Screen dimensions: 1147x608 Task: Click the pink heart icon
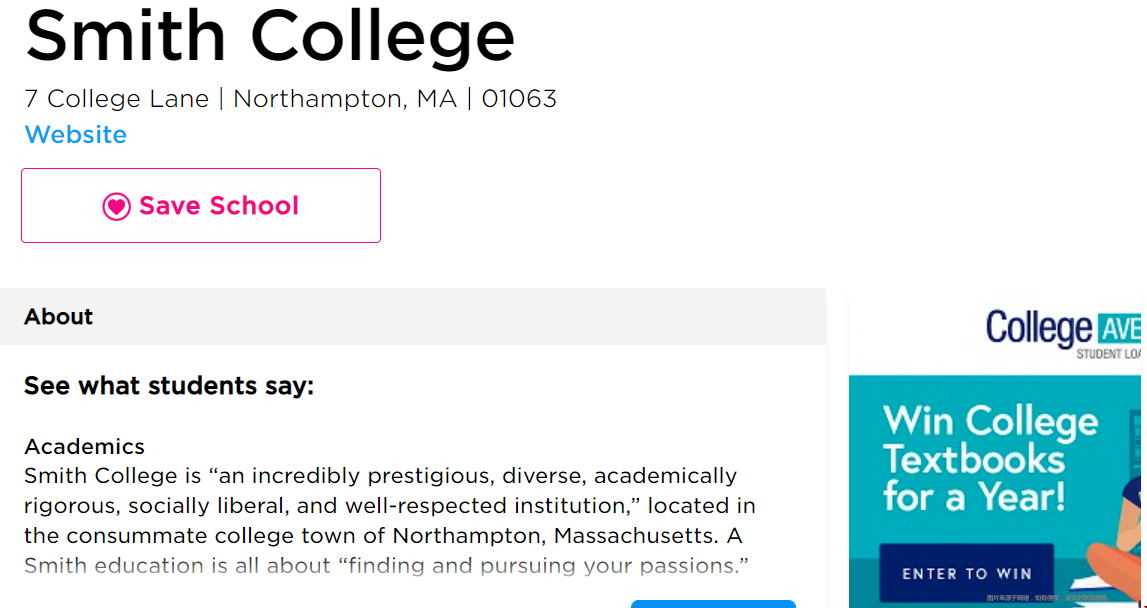(116, 207)
